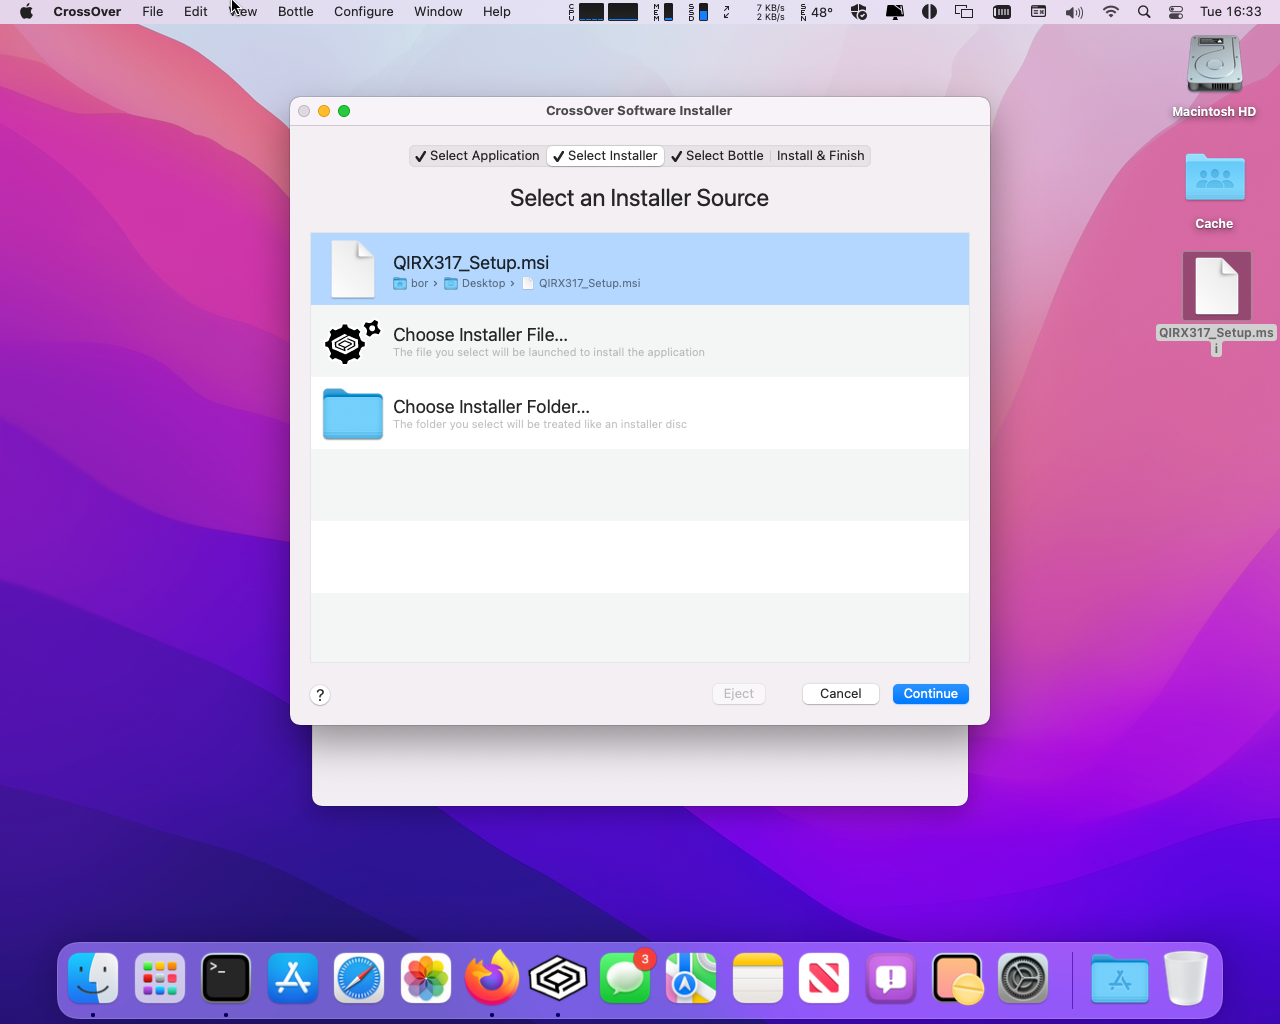Open the Apple menu

point(26,12)
